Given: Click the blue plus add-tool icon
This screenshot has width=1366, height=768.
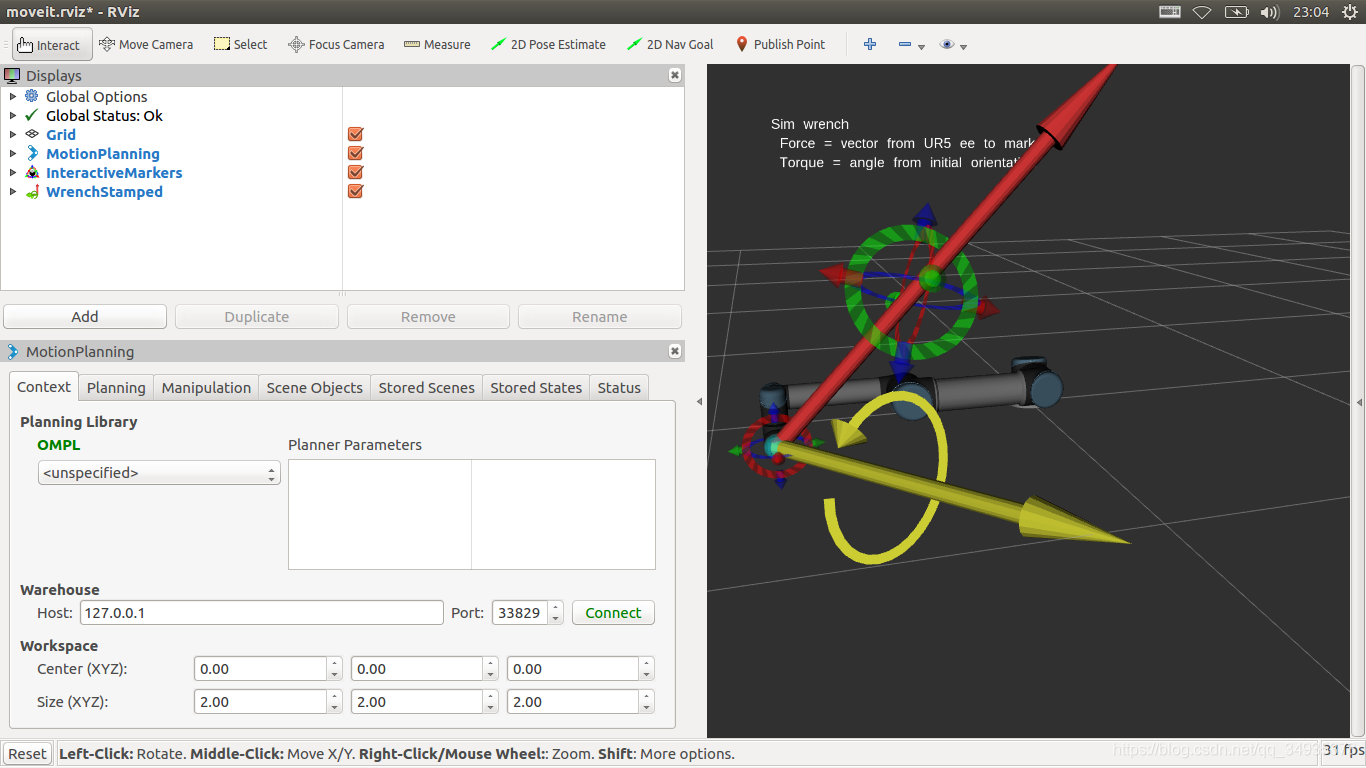Looking at the screenshot, I should click(870, 44).
